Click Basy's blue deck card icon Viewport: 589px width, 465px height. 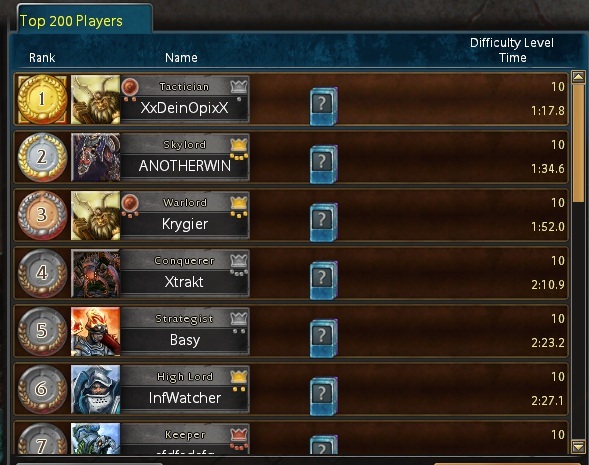pyautogui.click(x=323, y=338)
